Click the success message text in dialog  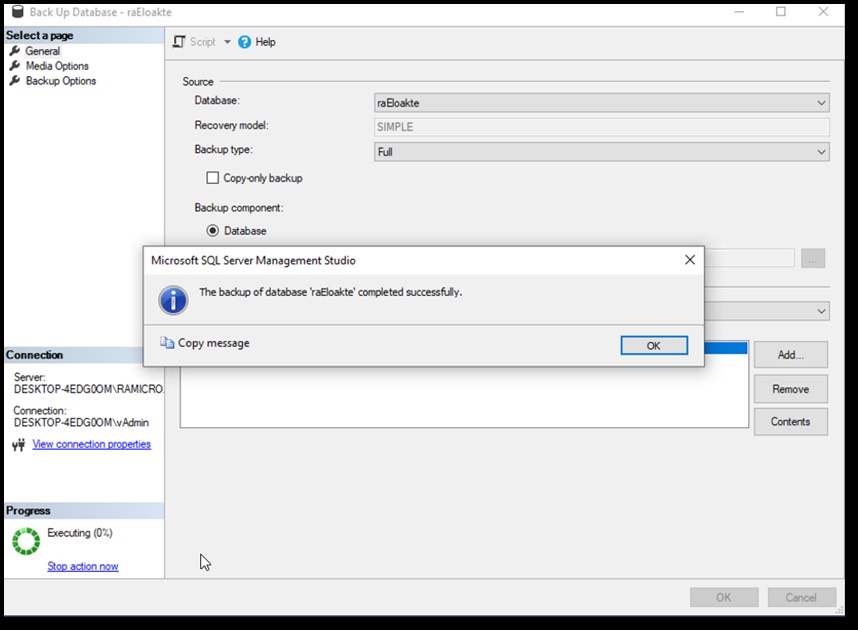click(331, 292)
